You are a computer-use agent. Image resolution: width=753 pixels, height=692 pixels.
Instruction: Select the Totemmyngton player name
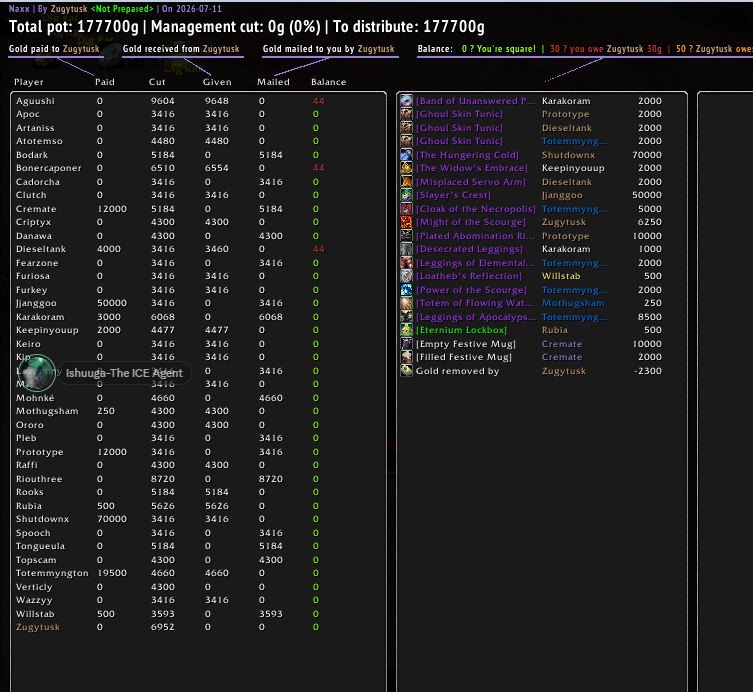(52, 573)
